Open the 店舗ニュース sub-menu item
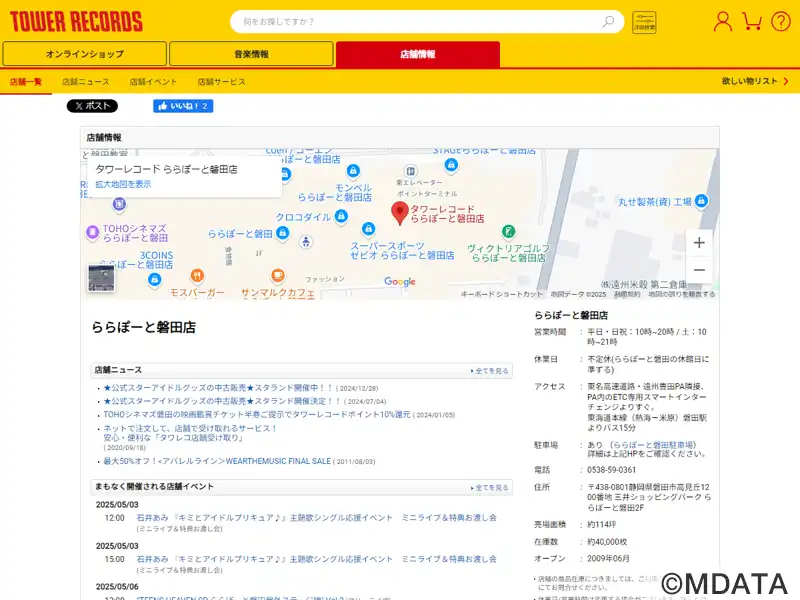The image size is (800, 600). pos(86,82)
